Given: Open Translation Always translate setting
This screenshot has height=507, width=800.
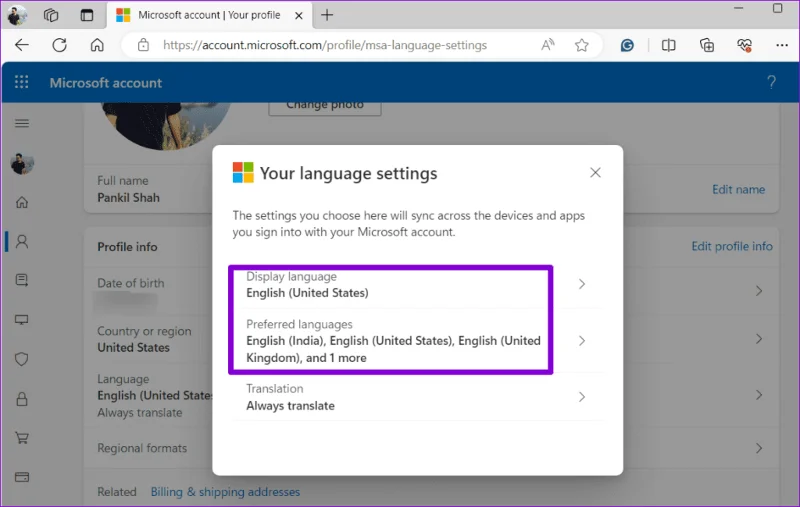Looking at the screenshot, I should pyautogui.click(x=417, y=397).
